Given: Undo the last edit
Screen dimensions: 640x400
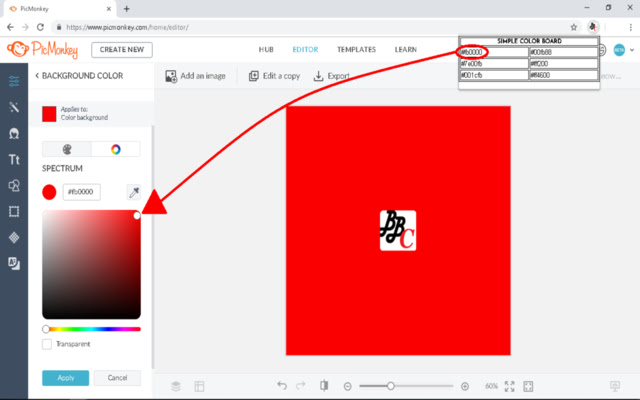Looking at the screenshot, I should 282,385.
